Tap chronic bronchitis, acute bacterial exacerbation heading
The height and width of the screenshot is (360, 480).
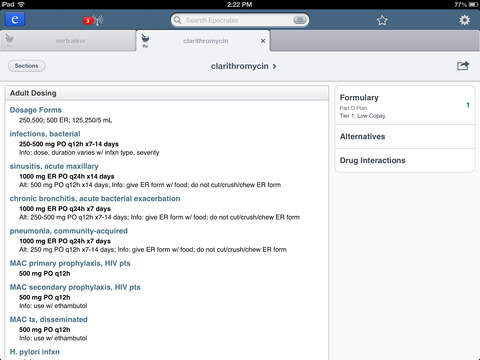95,198
